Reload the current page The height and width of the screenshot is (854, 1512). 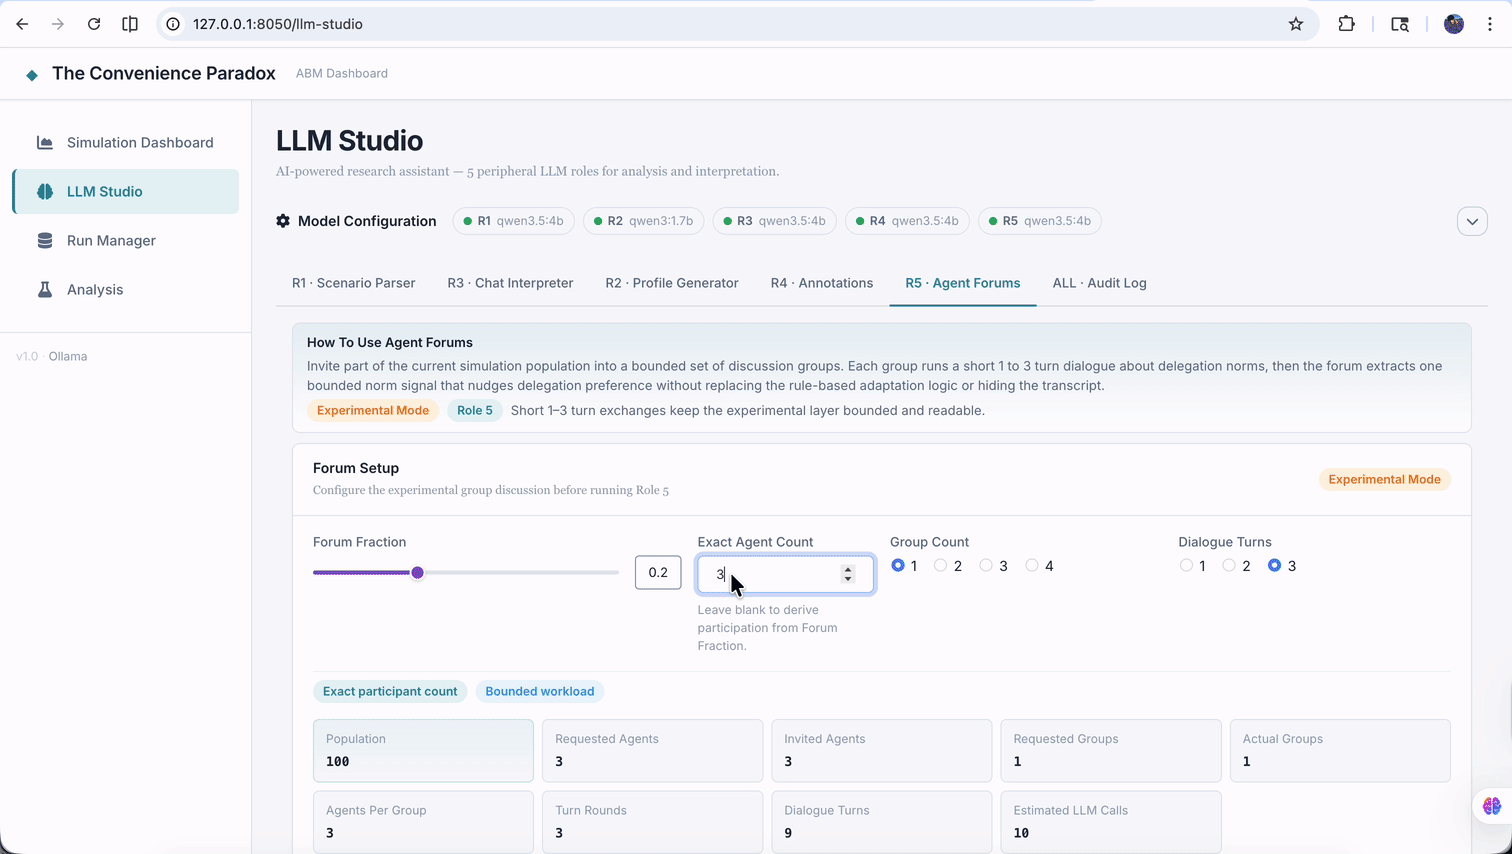pyautogui.click(x=94, y=24)
